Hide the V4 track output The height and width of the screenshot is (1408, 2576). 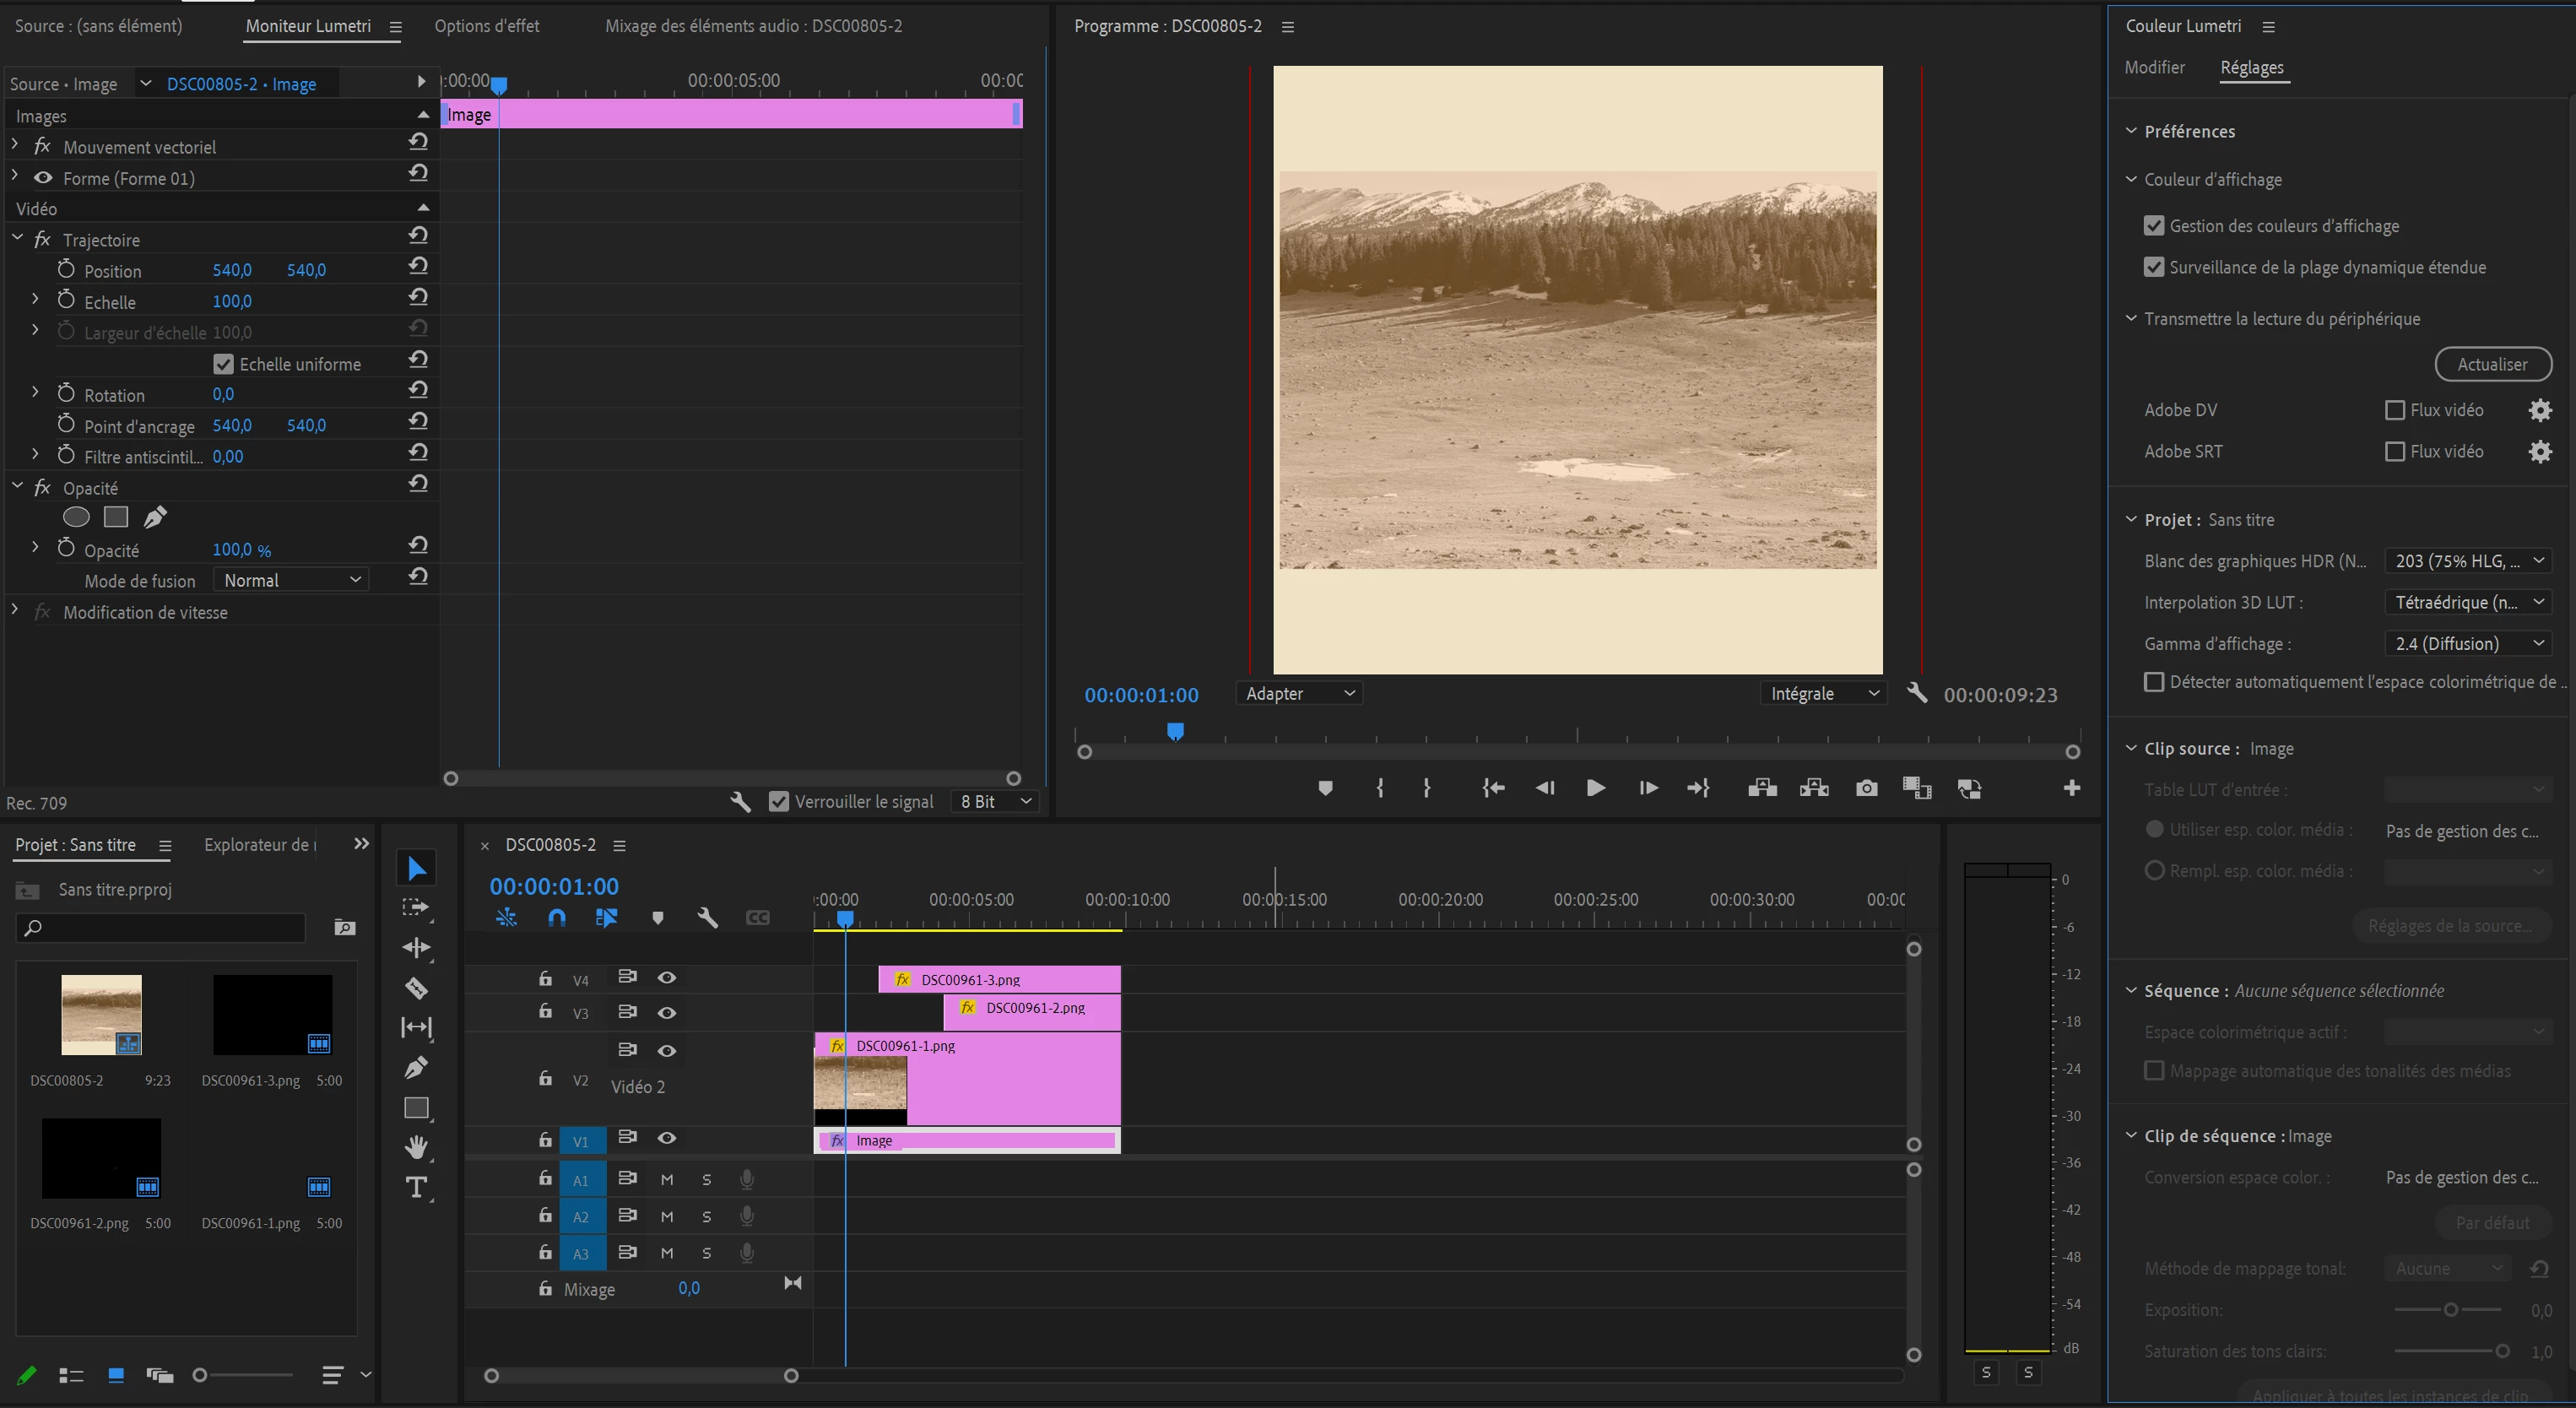click(667, 977)
